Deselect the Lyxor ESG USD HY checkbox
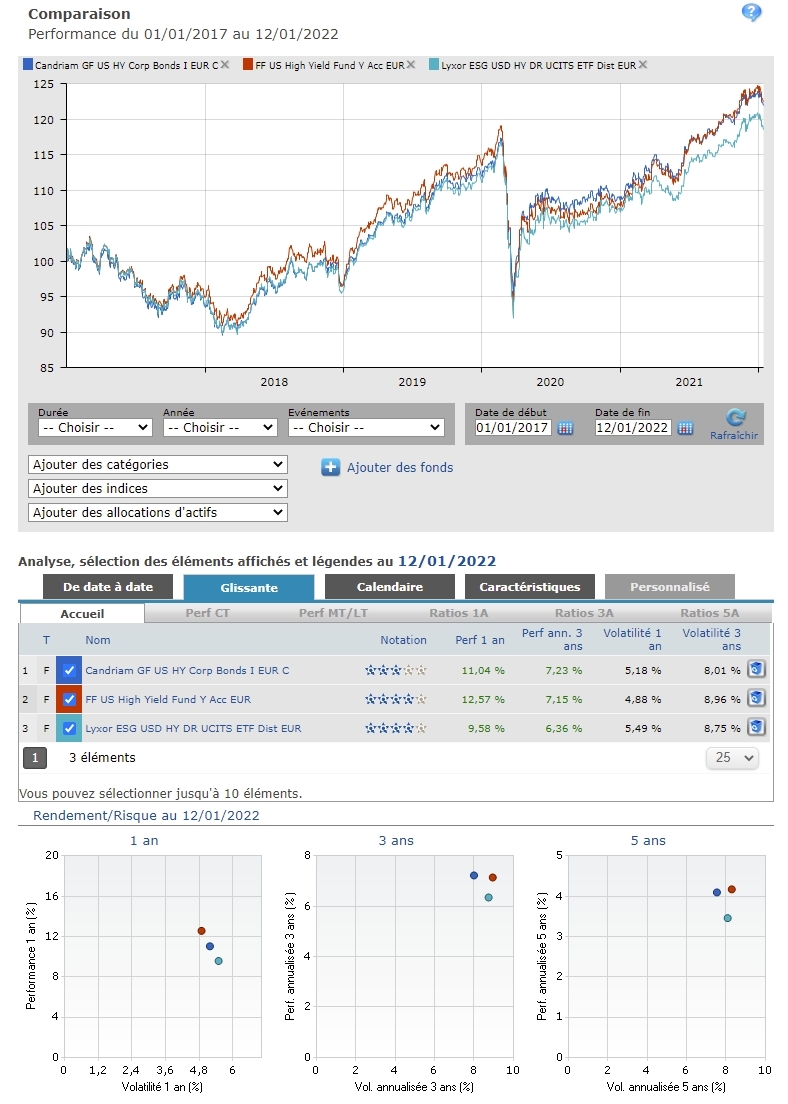 [69, 728]
